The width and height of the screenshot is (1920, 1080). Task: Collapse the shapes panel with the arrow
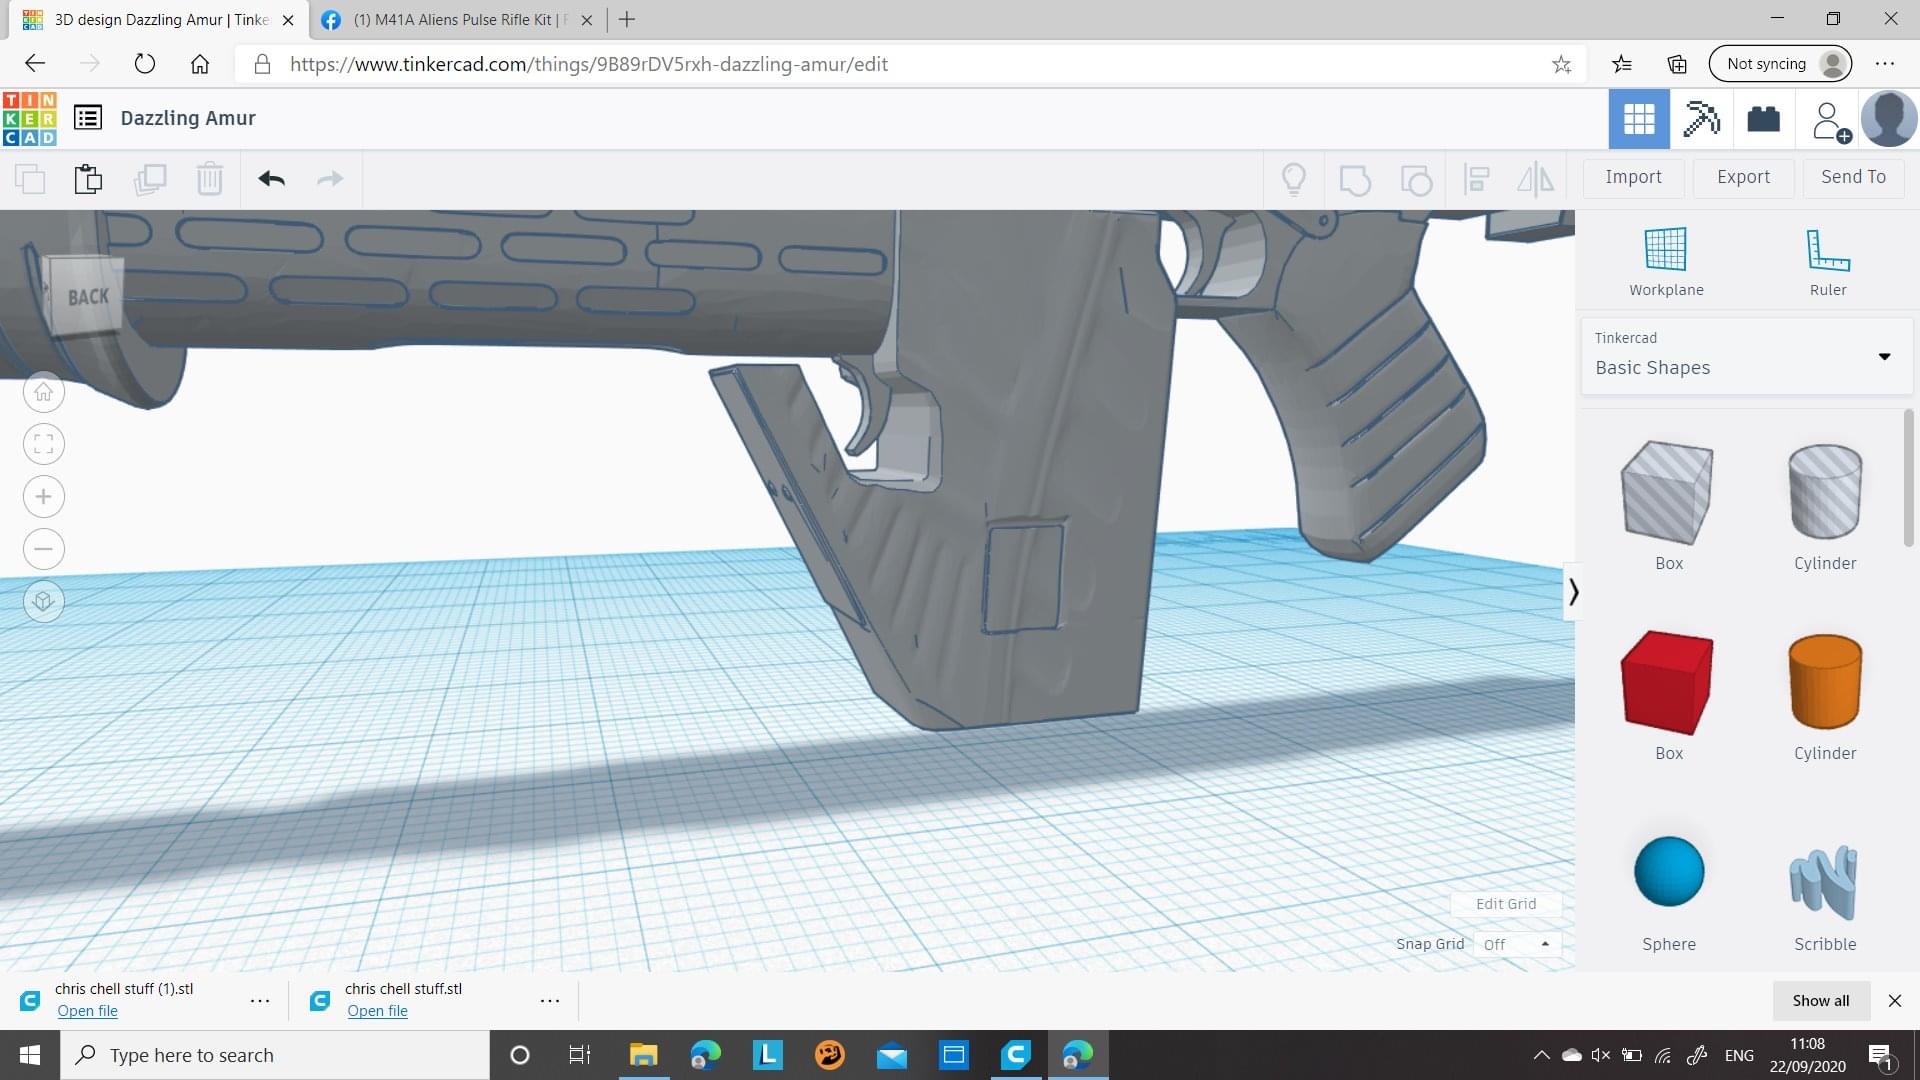[x=1573, y=592]
